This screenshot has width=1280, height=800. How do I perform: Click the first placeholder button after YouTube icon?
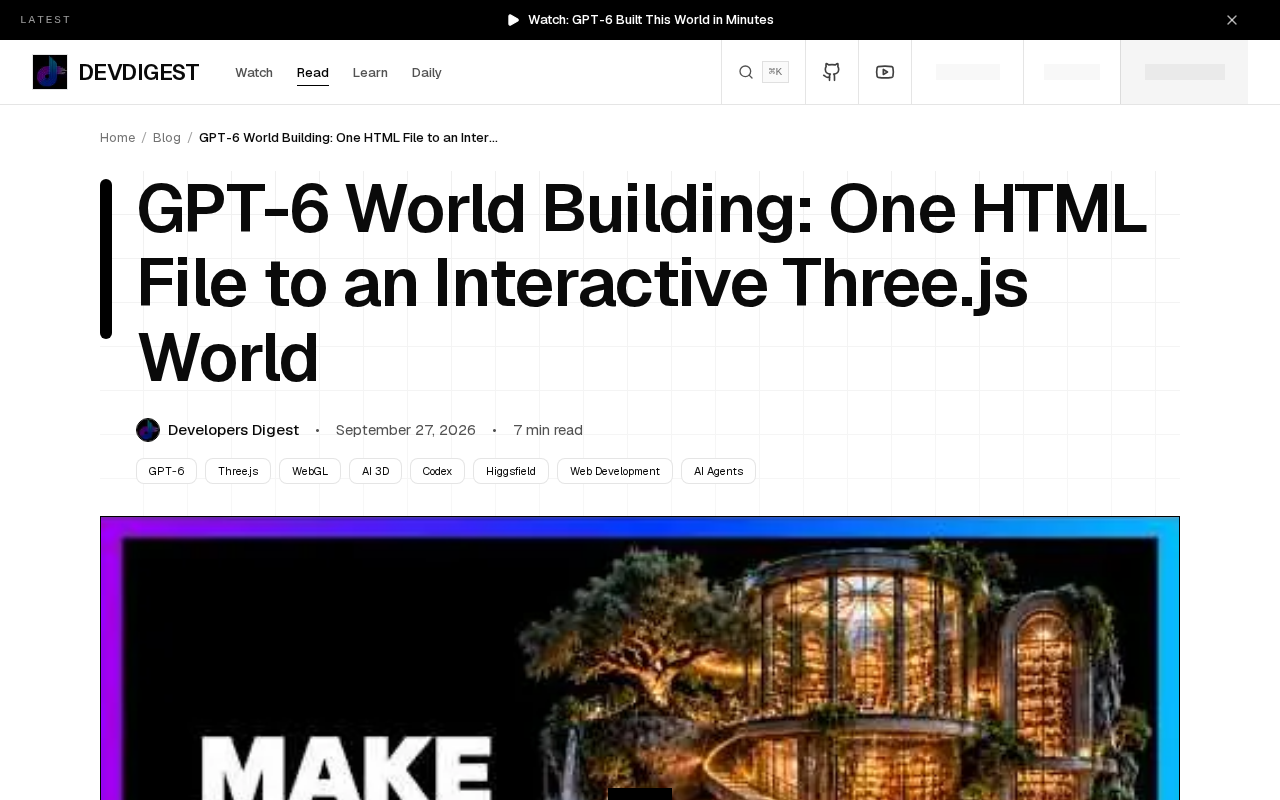968,72
